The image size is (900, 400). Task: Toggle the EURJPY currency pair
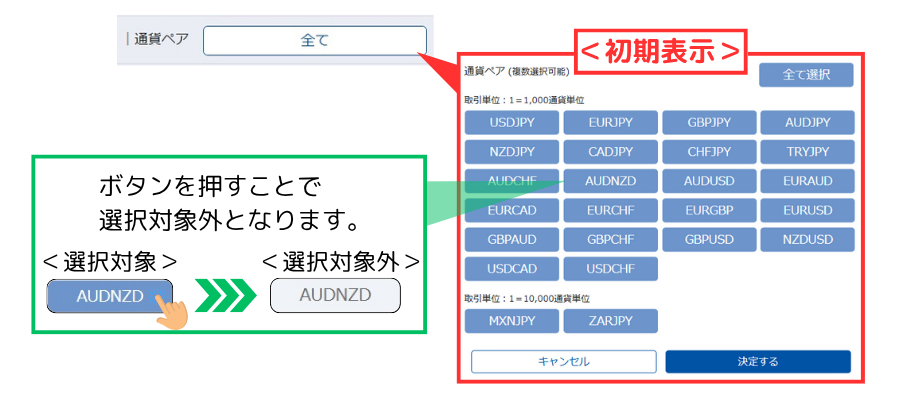(x=610, y=122)
